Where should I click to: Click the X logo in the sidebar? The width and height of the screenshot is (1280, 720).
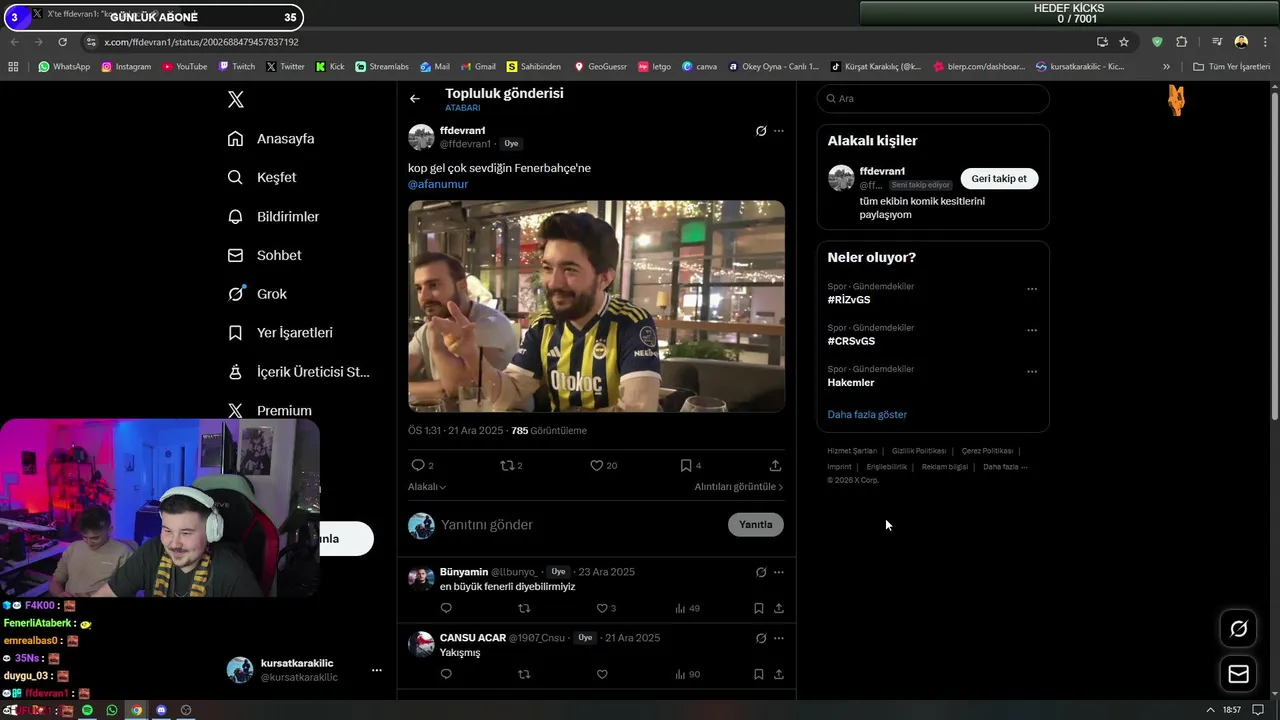(236, 99)
